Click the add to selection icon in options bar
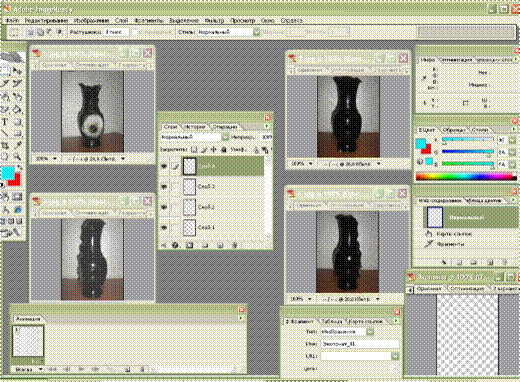Screen dimensions: 520x382 (40, 32)
